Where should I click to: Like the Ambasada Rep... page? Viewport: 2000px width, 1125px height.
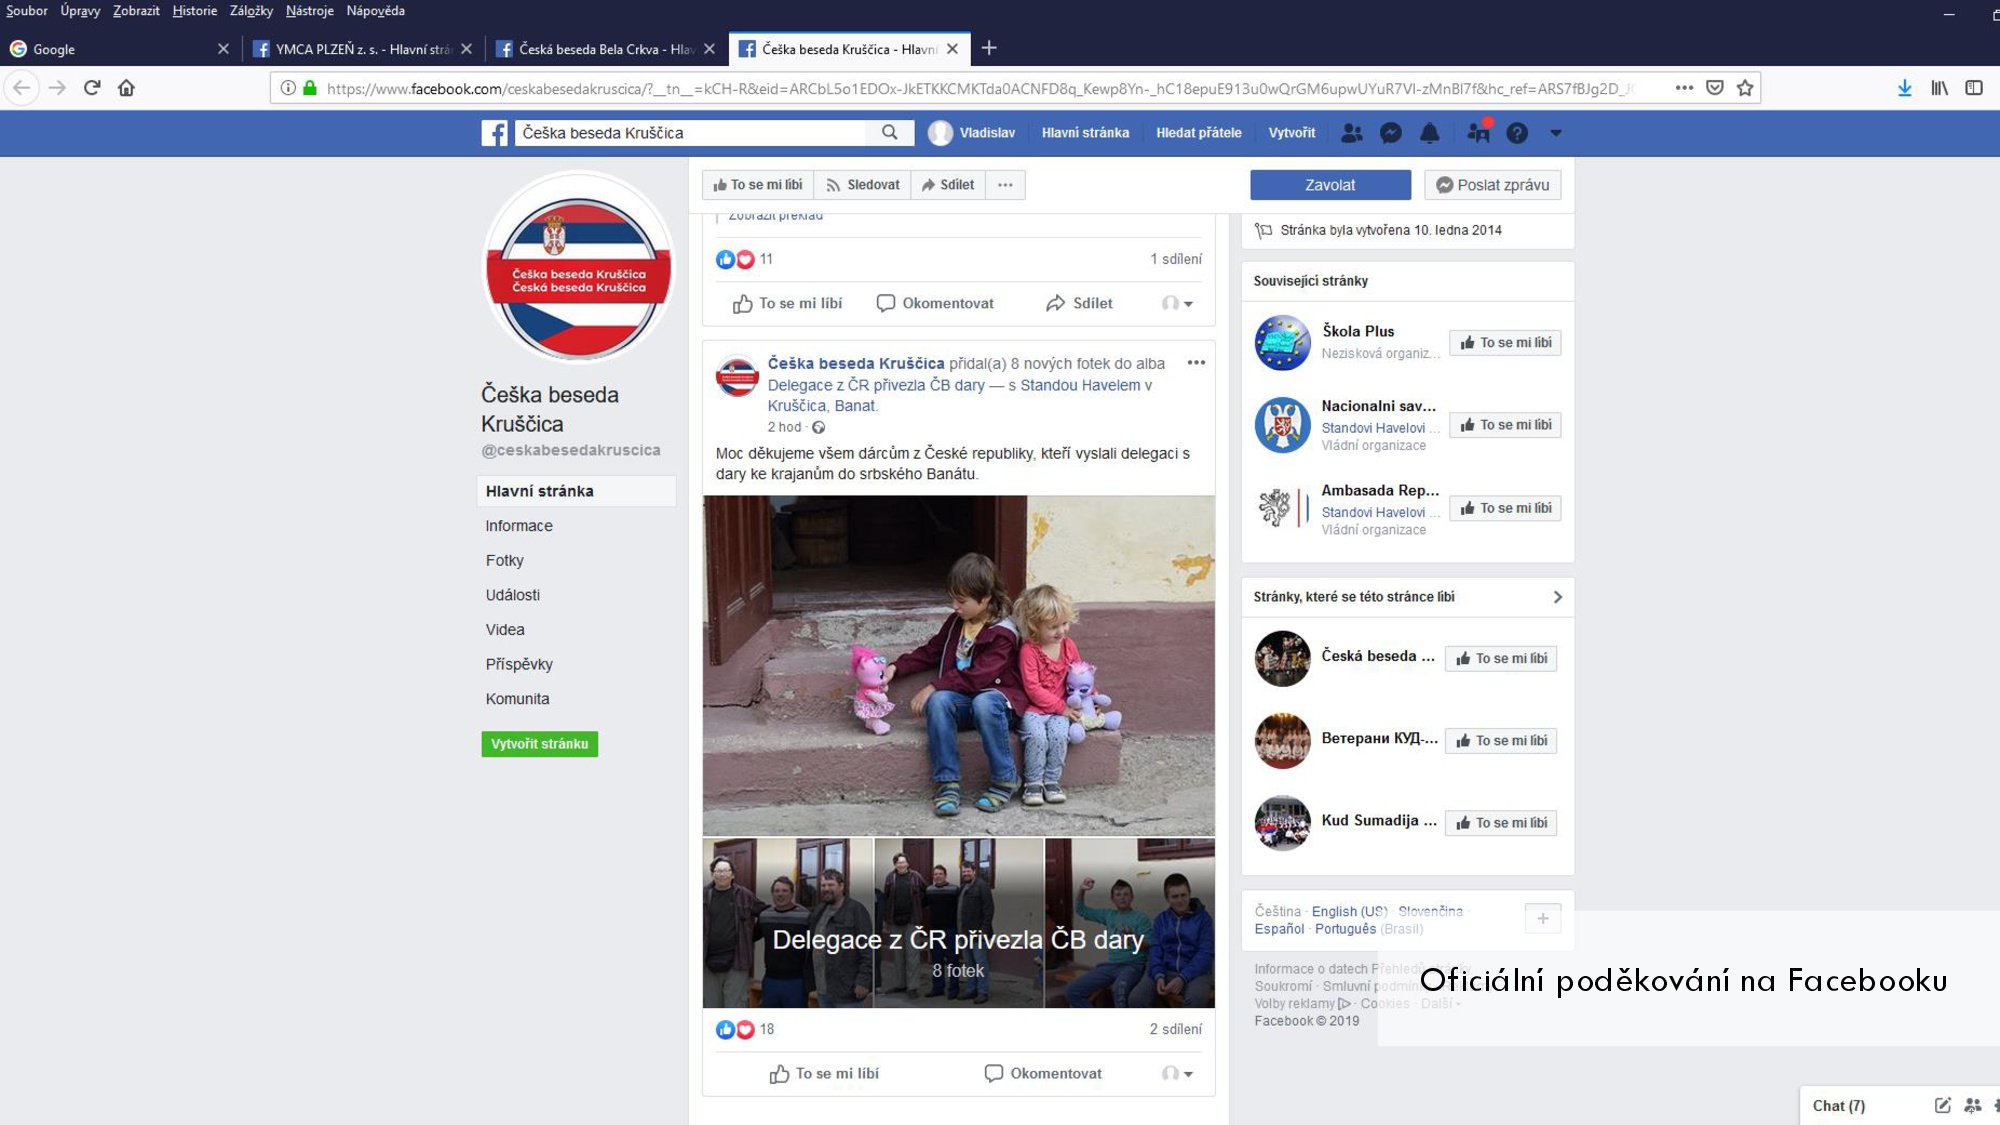click(1505, 508)
